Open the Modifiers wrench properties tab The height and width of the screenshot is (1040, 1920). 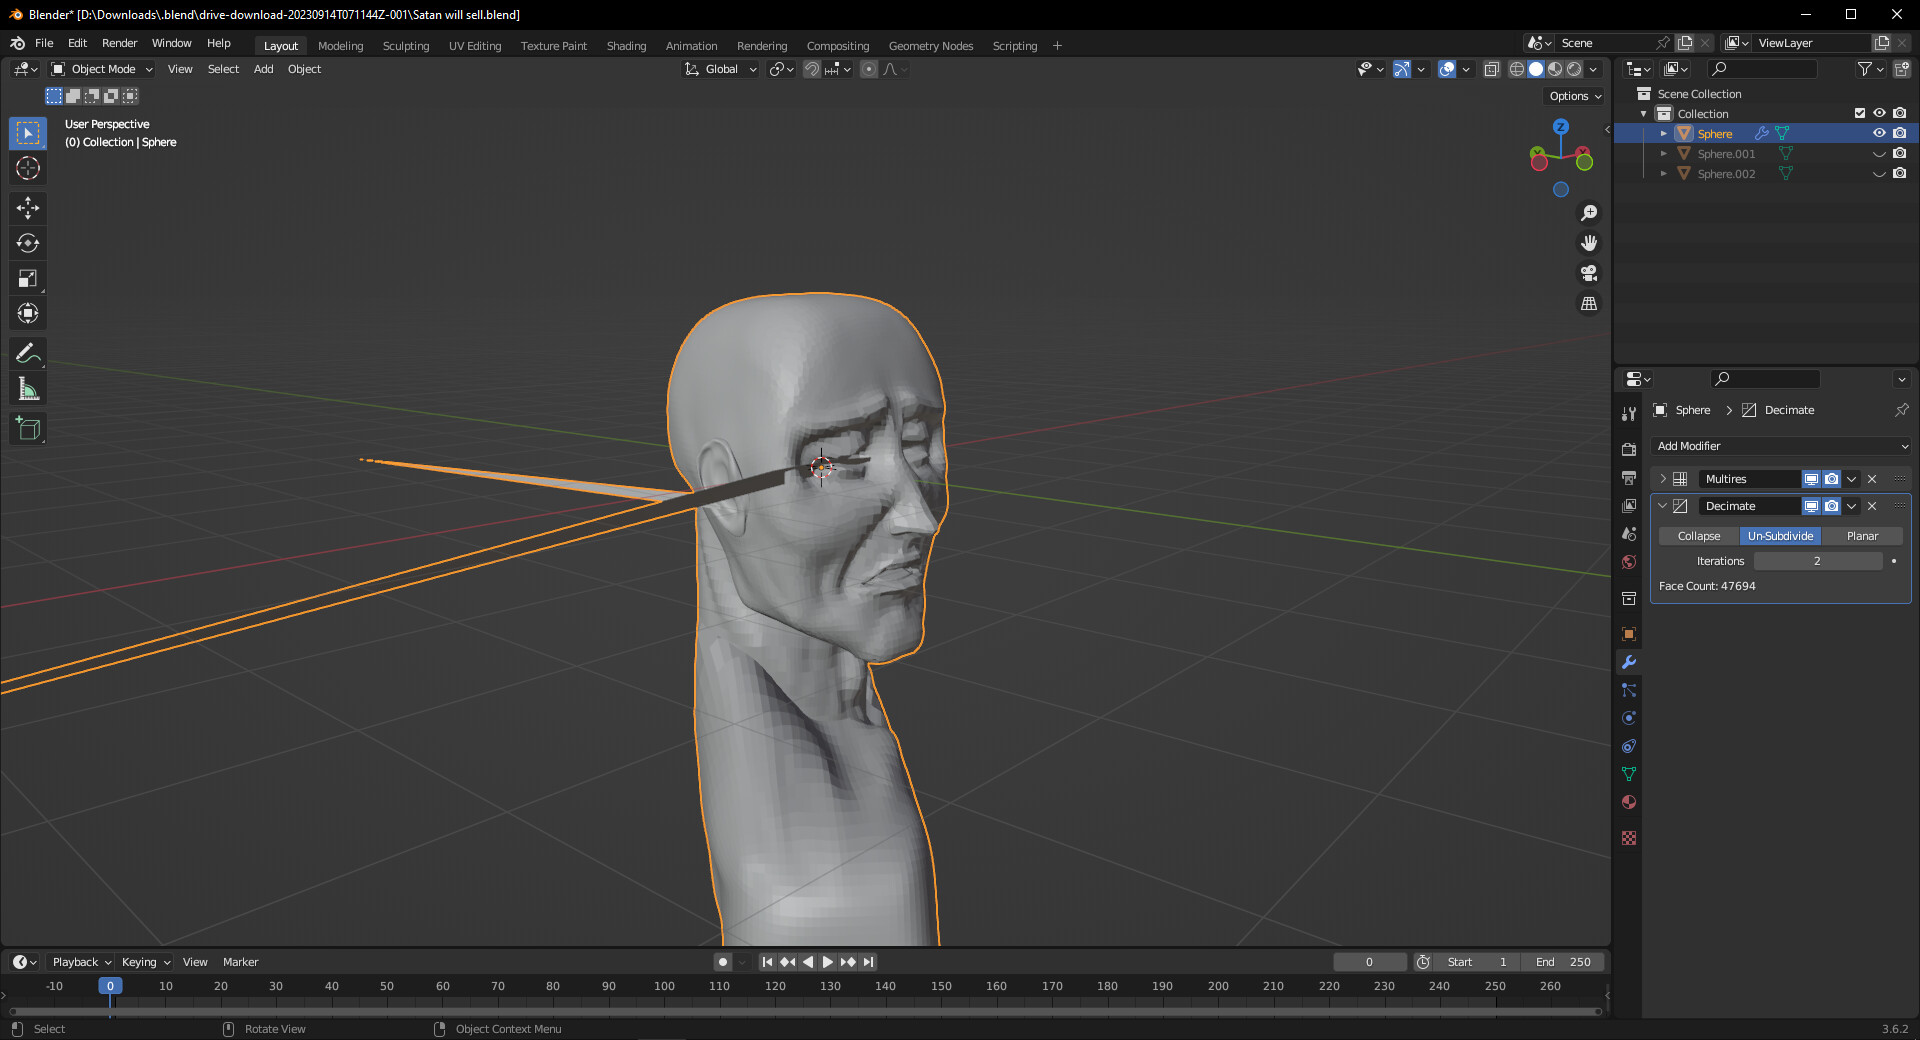[1629, 662]
